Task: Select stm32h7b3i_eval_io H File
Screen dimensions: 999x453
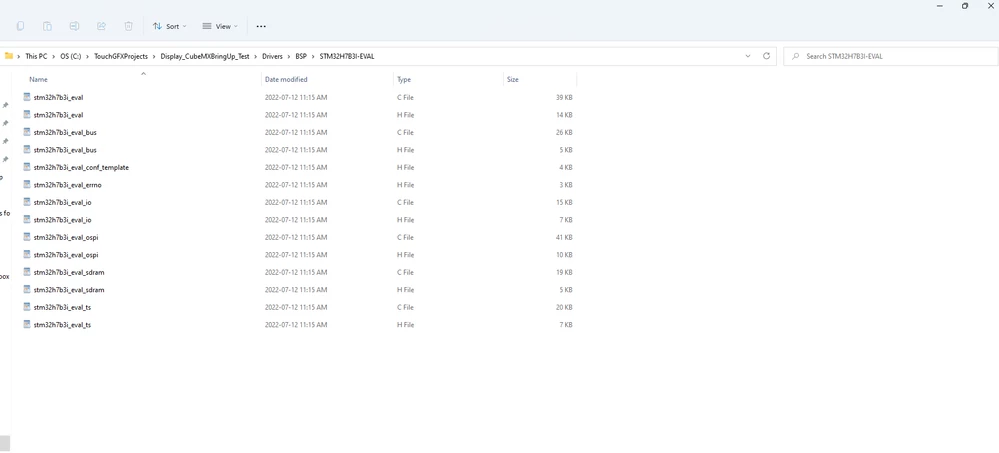Action: pos(299,220)
